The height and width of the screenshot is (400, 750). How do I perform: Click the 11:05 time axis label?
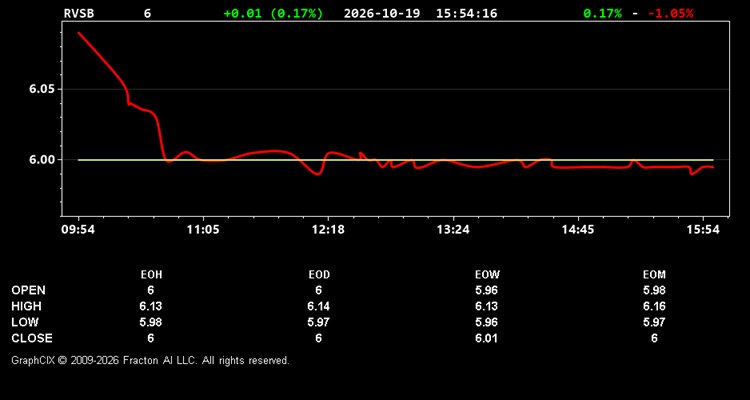tap(203, 230)
